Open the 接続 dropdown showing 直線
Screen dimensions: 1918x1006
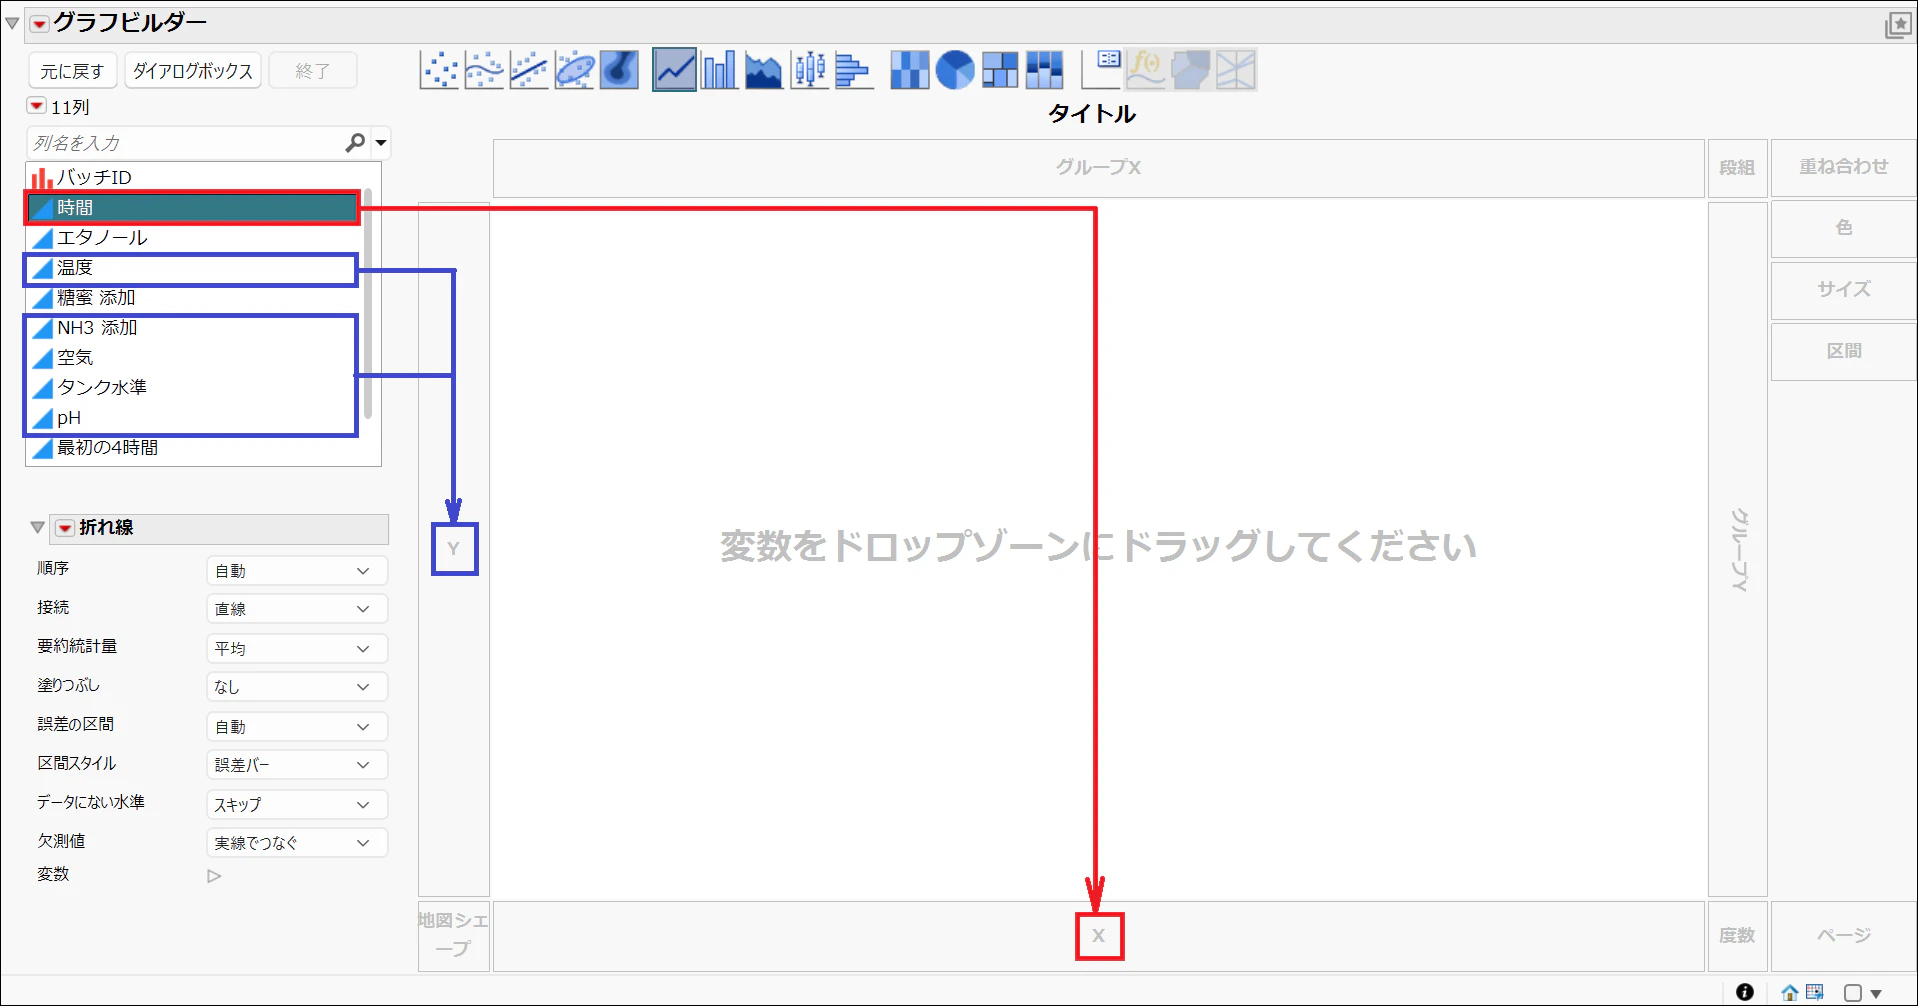(297, 609)
